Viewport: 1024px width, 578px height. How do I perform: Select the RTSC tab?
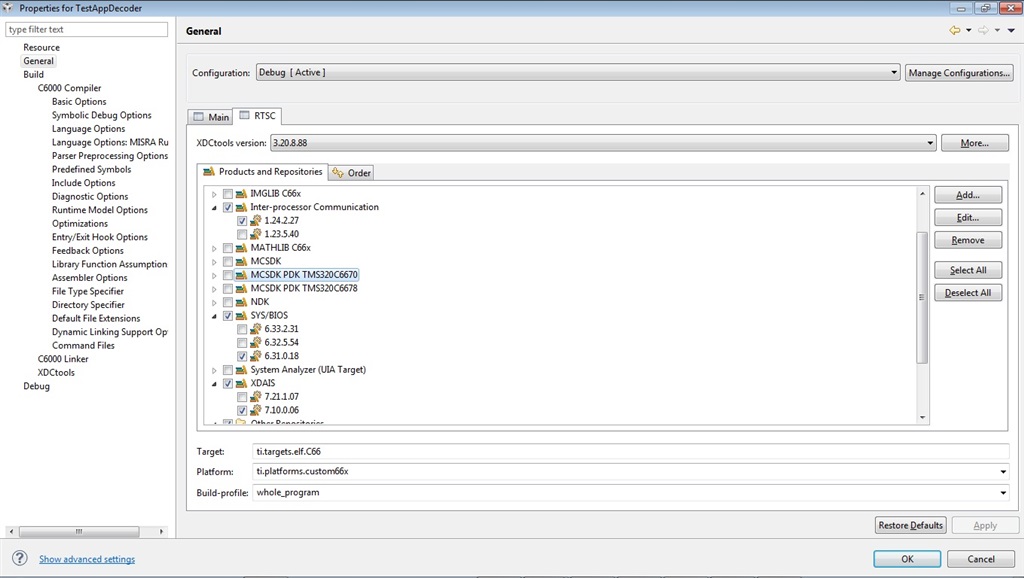(x=257, y=116)
